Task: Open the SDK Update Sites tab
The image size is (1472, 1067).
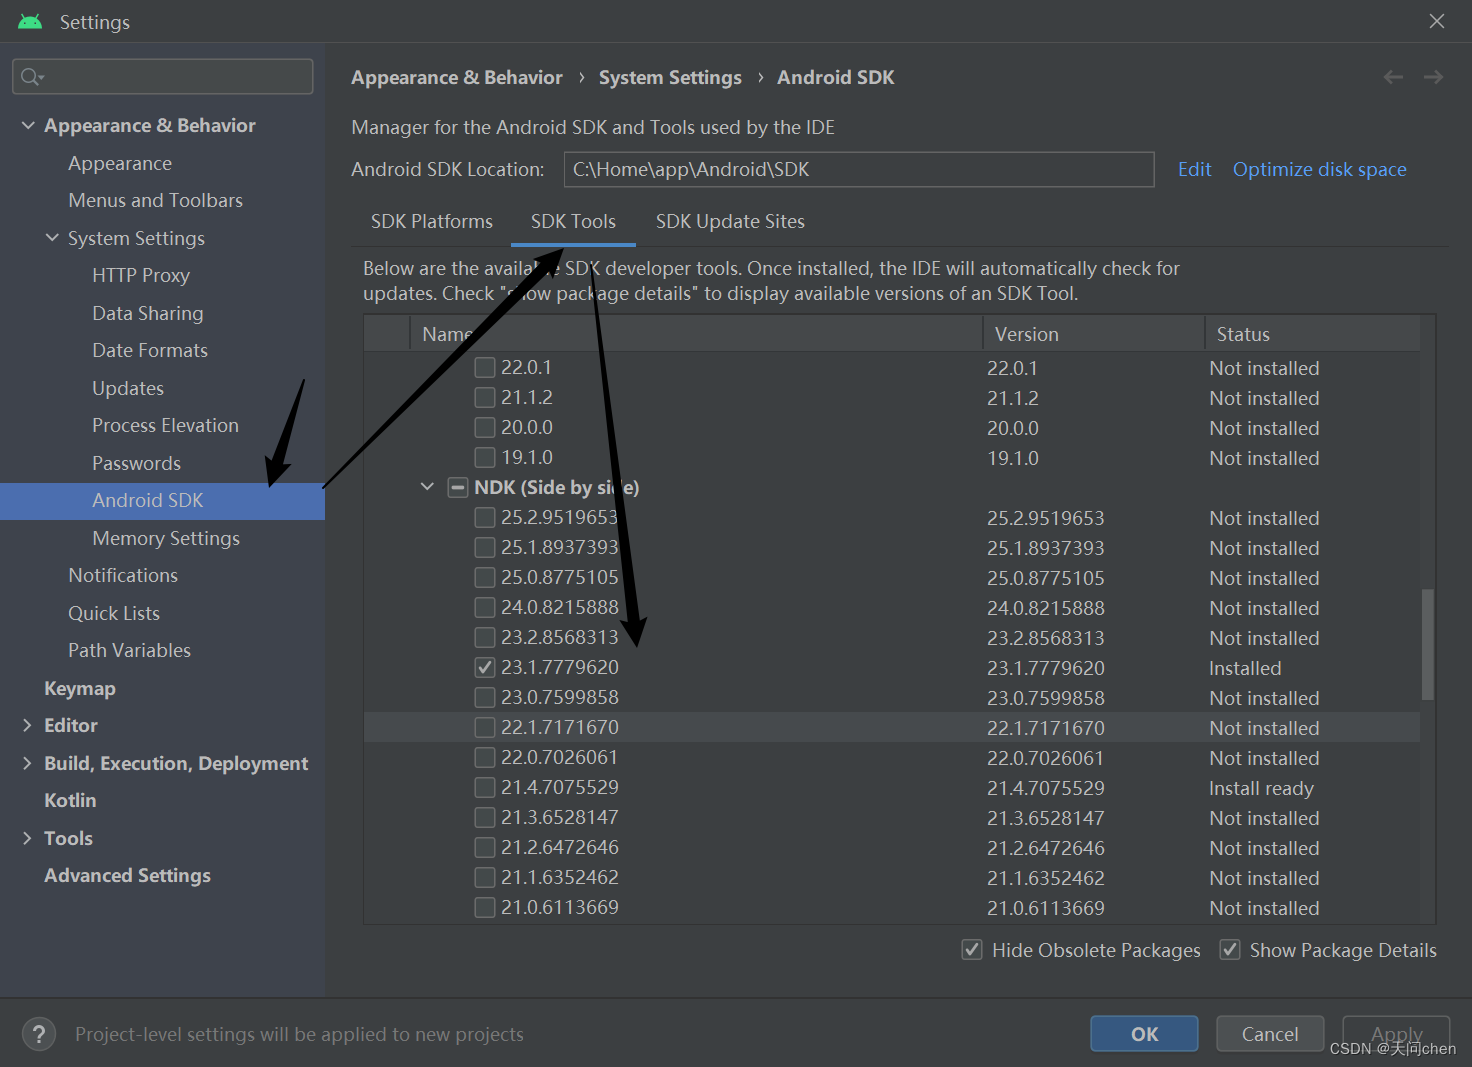Action: pos(730,222)
